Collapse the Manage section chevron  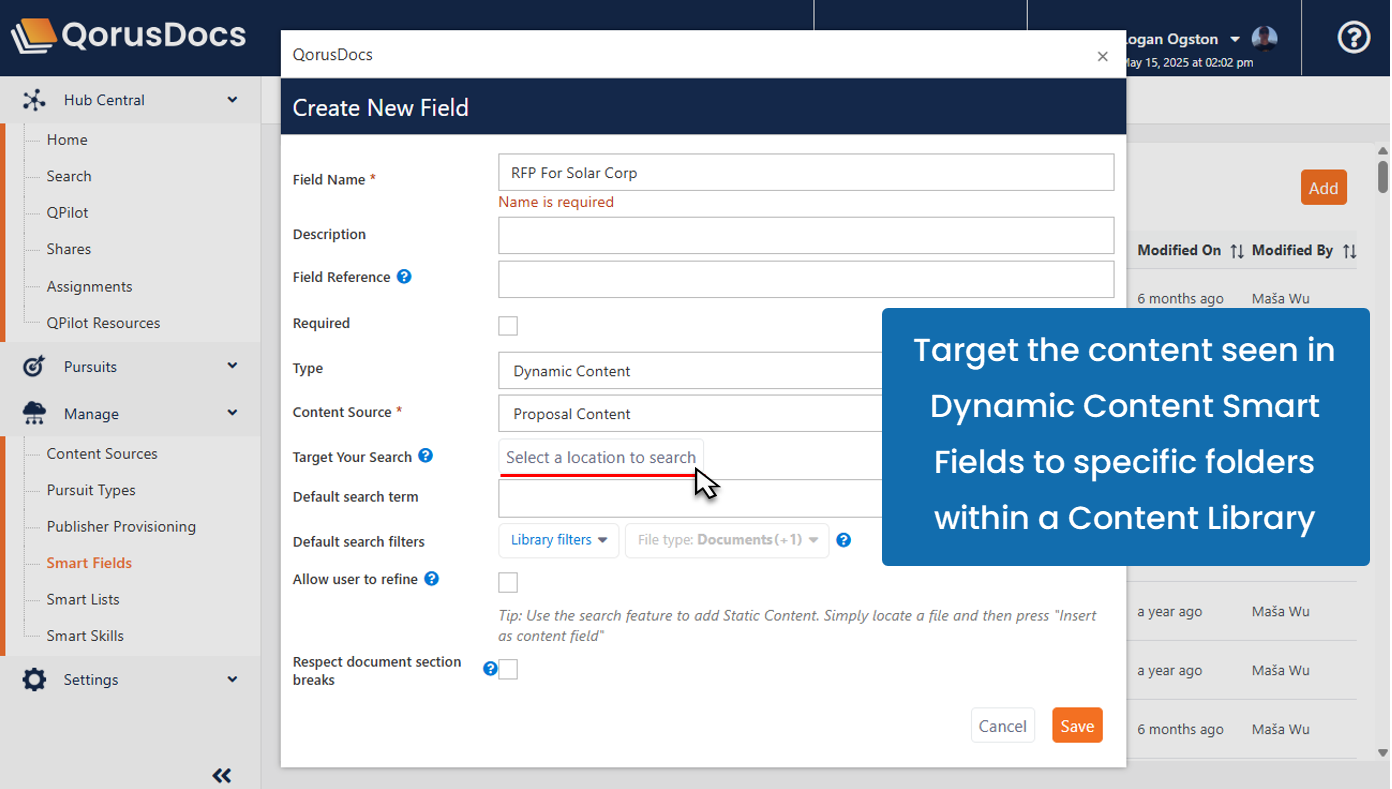(x=232, y=413)
